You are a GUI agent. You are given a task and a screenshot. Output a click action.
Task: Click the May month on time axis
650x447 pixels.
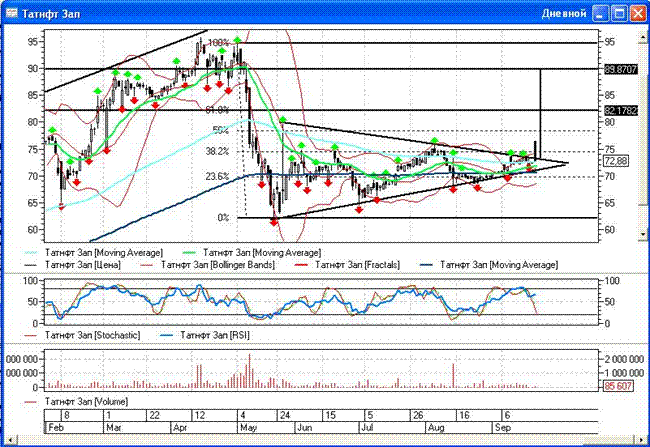click(248, 428)
